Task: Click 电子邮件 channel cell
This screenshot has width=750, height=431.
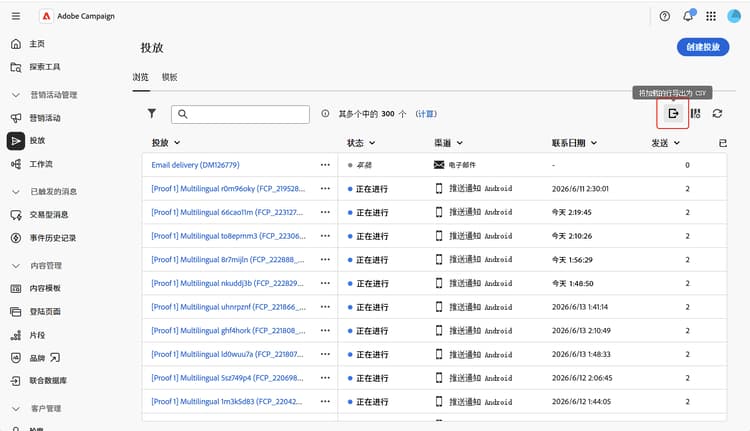Action: (x=454, y=165)
